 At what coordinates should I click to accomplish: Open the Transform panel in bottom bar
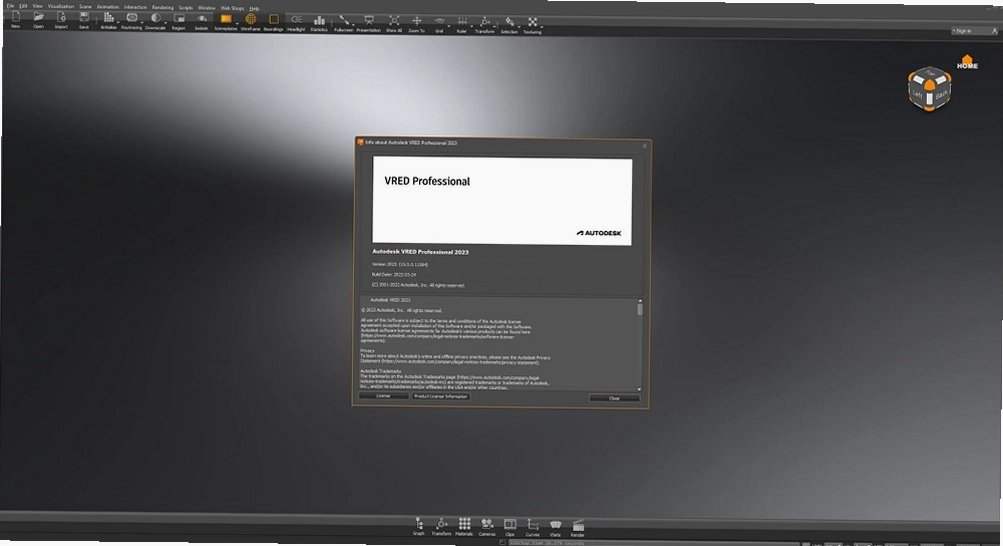[x=441, y=527]
